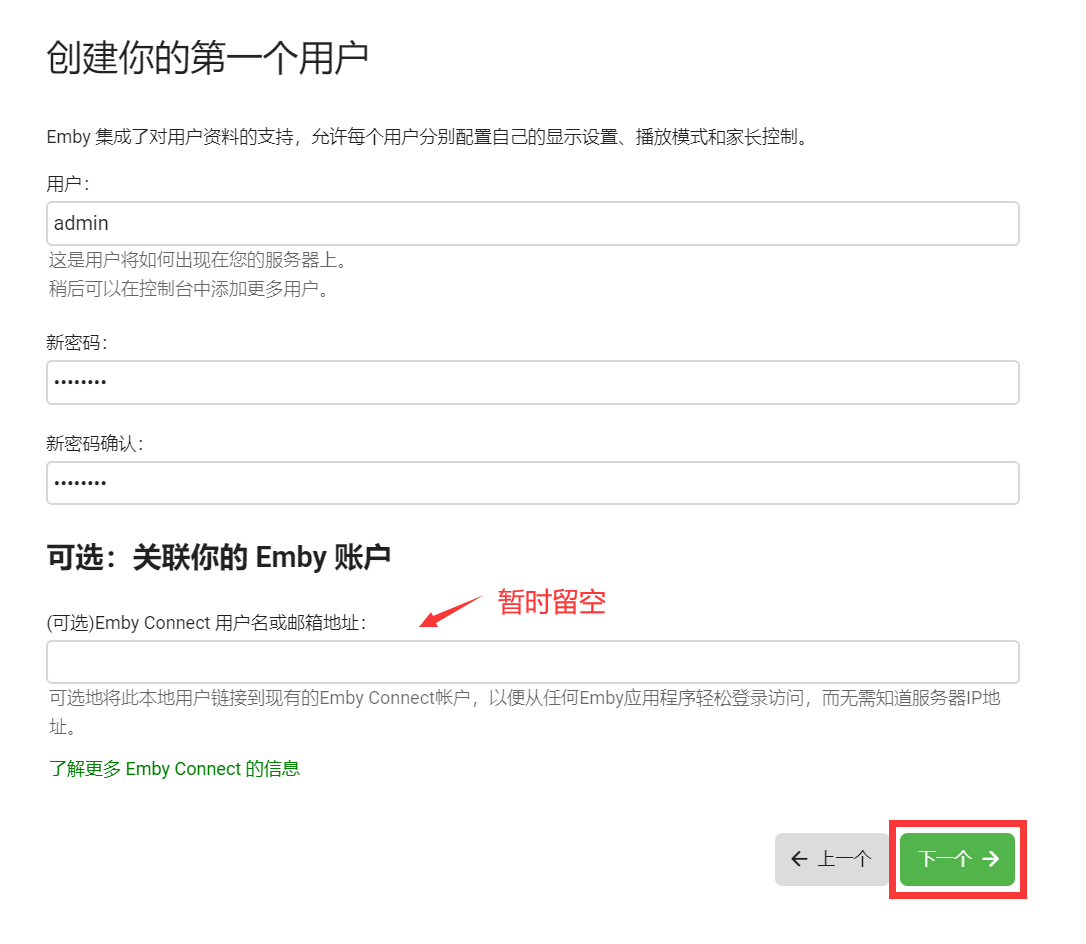Select the 新密码确认 password field
The width and height of the screenshot is (1086, 944).
point(532,483)
